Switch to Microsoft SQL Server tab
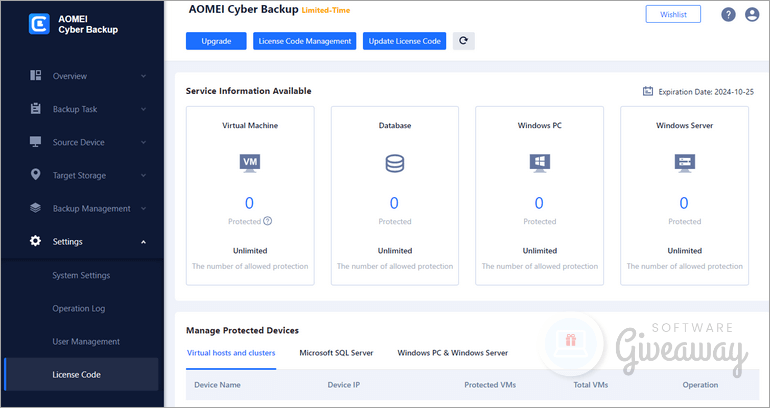 click(336, 353)
